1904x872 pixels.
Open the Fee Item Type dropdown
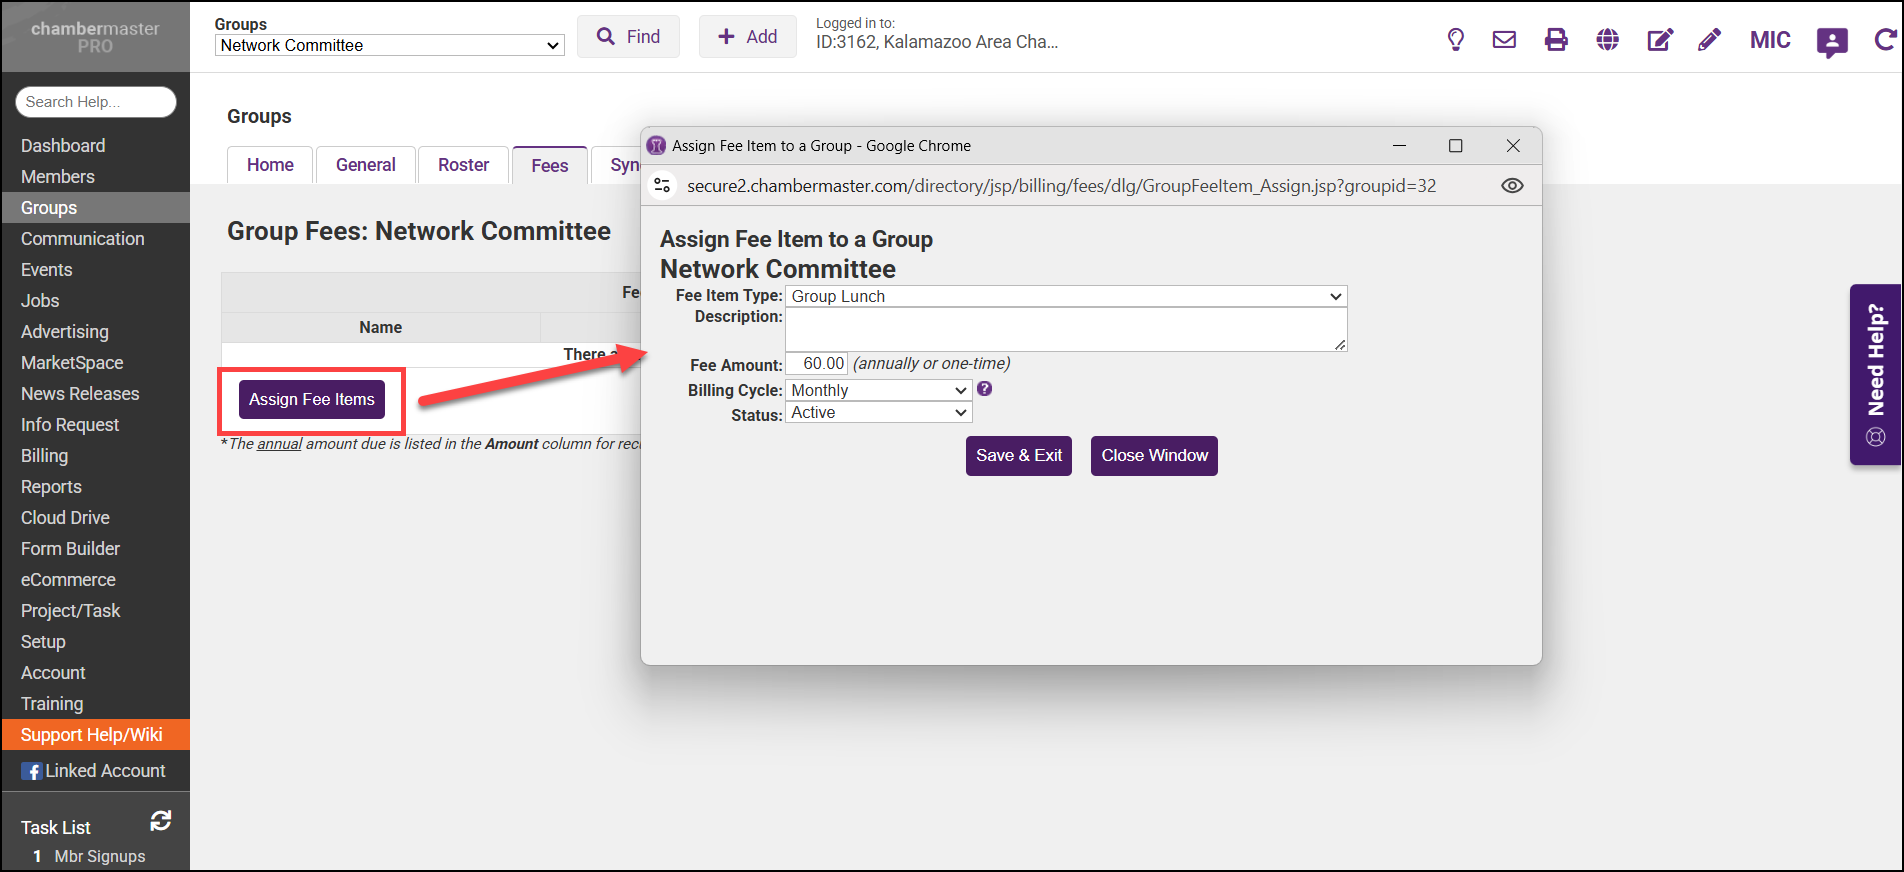[1066, 297]
